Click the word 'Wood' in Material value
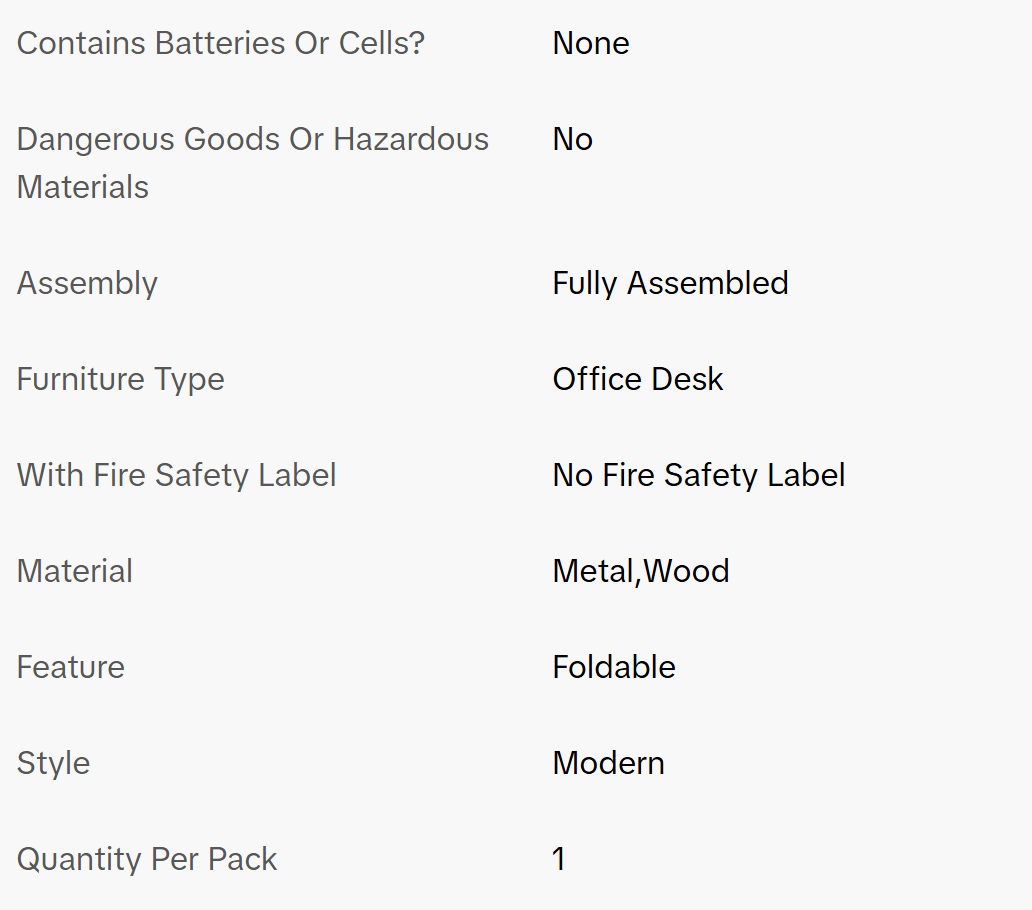 point(686,571)
